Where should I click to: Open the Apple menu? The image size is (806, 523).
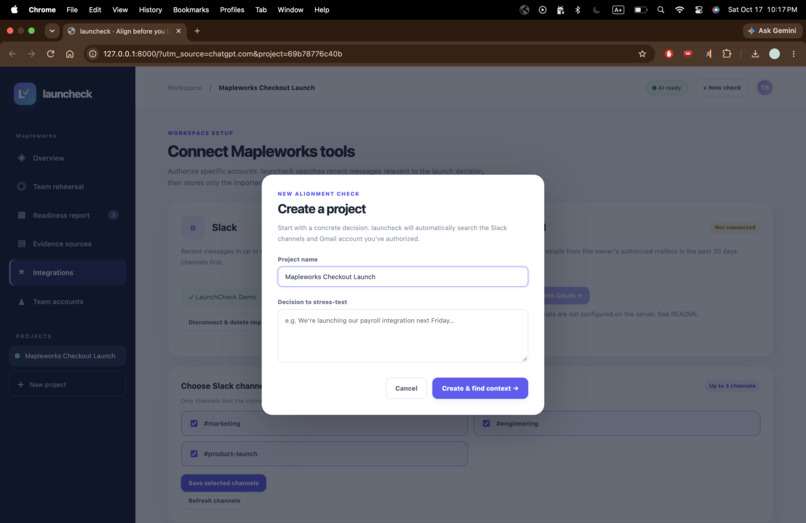(14, 10)
